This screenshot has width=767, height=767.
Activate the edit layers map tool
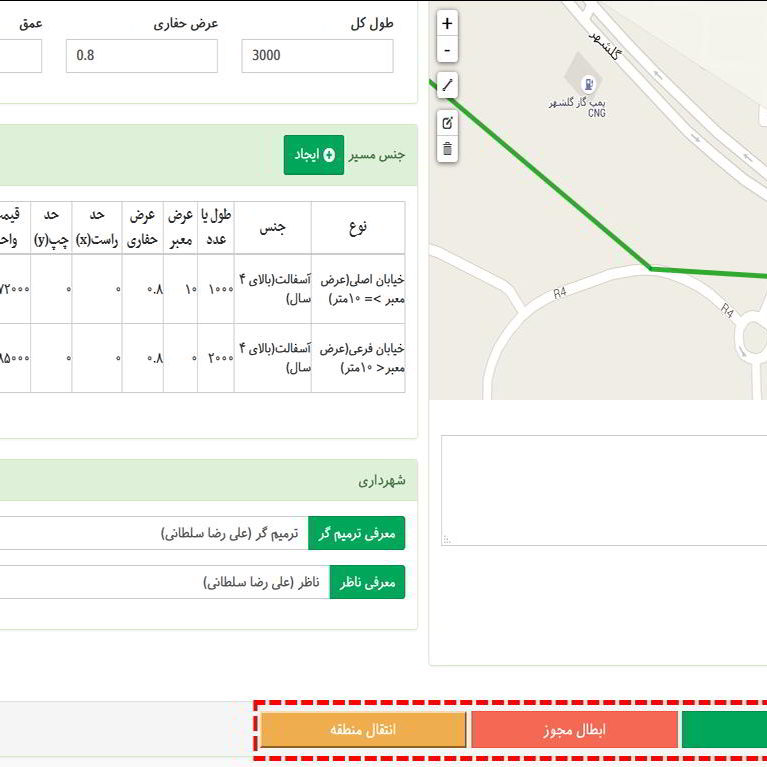(447, 123)
